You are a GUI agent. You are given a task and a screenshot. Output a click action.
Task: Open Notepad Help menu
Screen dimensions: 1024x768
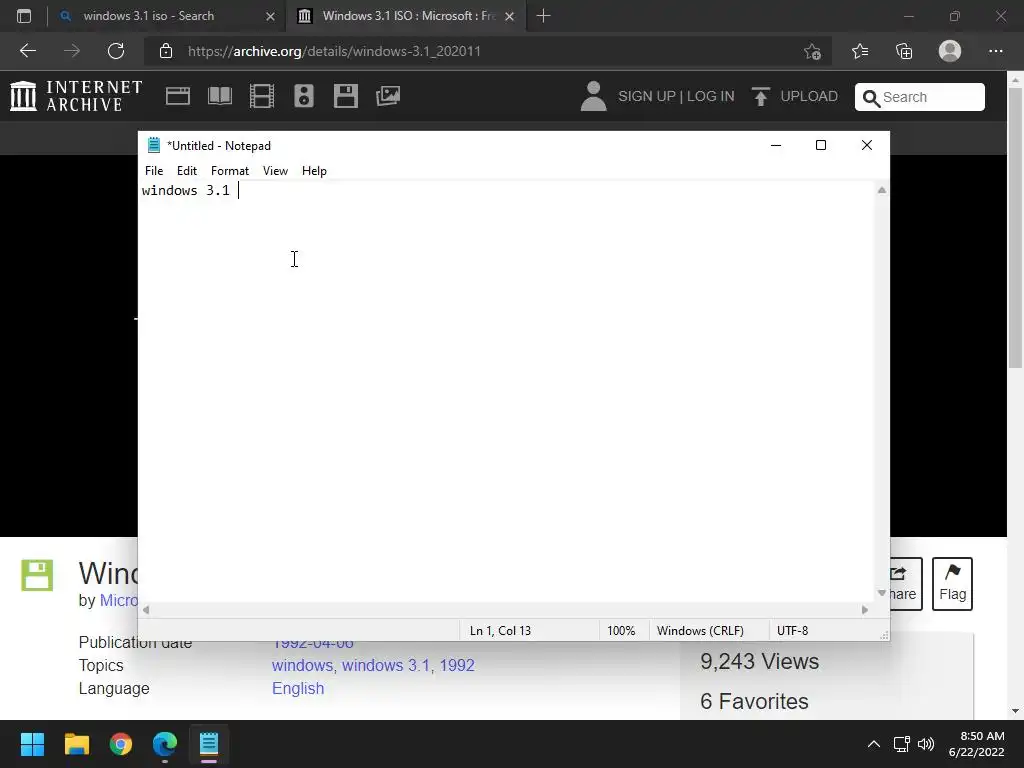pyautogui.click(x=314, y=170)
